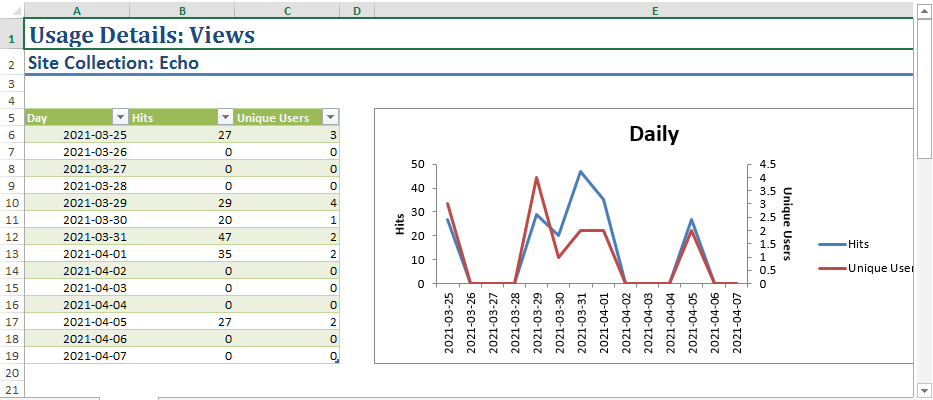This screenshot has height=400, width=933.
Task: Open the Unique Users filter dropdown
Action: [x=330, y=117]
